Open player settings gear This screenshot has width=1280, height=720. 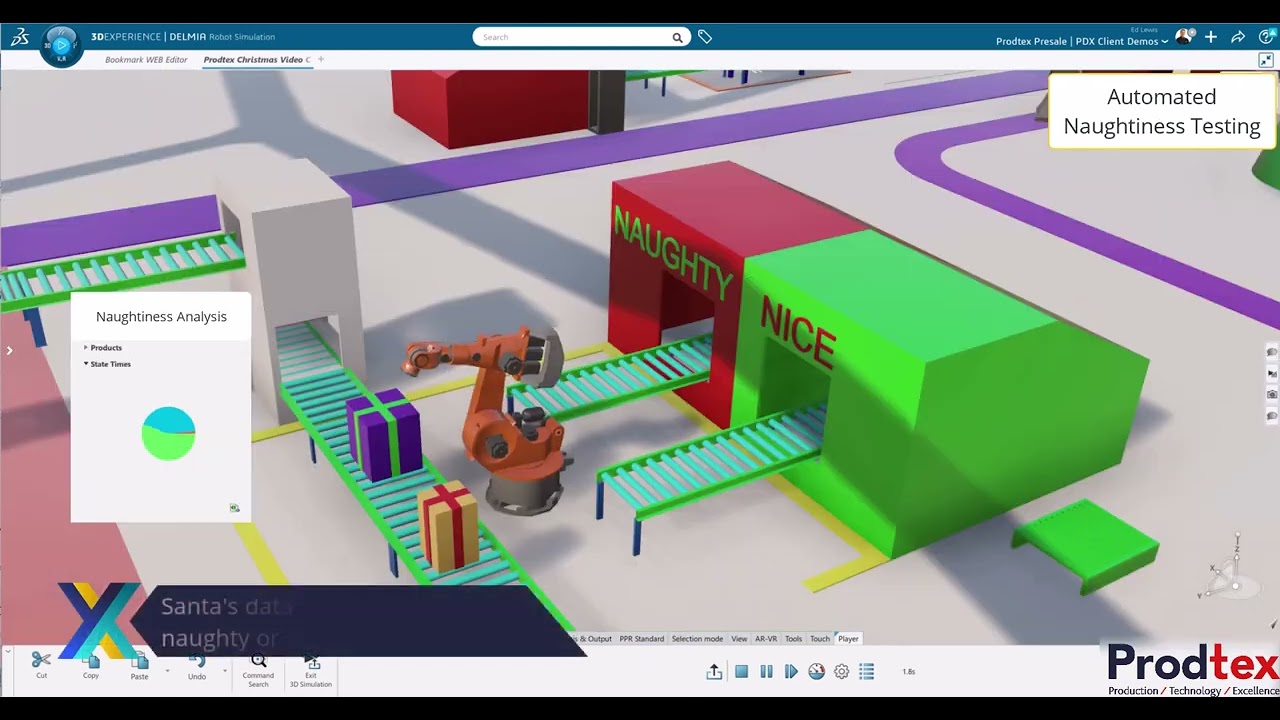click(842, 672)
